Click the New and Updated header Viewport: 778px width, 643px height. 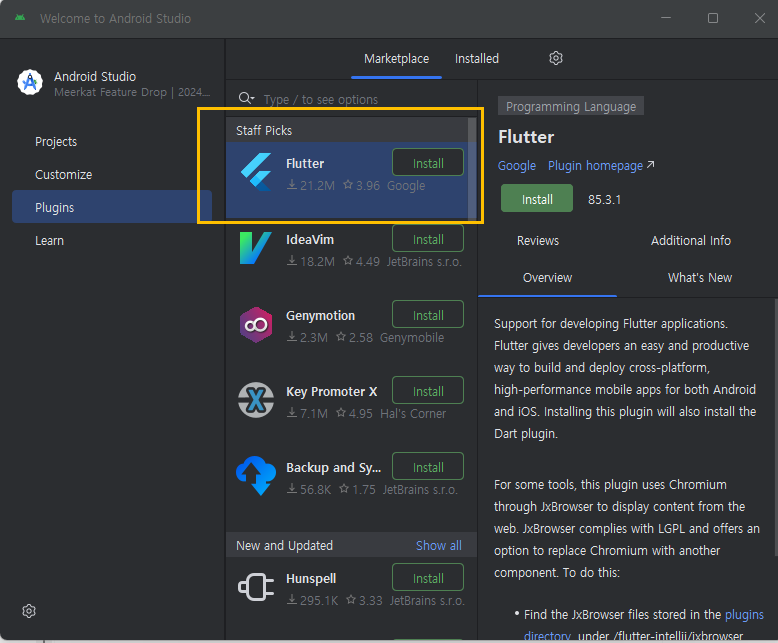tap(284, 545)
